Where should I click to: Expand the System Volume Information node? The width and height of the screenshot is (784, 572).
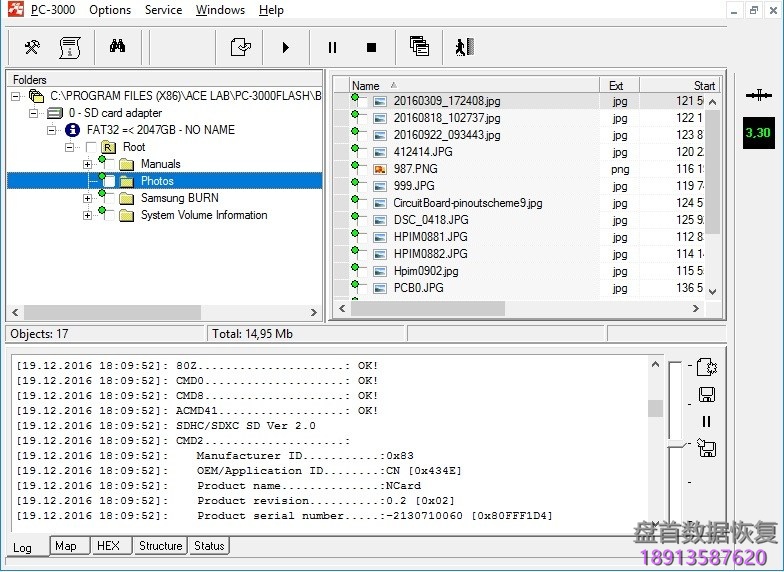pyautogui.click(x=87, y=215)
